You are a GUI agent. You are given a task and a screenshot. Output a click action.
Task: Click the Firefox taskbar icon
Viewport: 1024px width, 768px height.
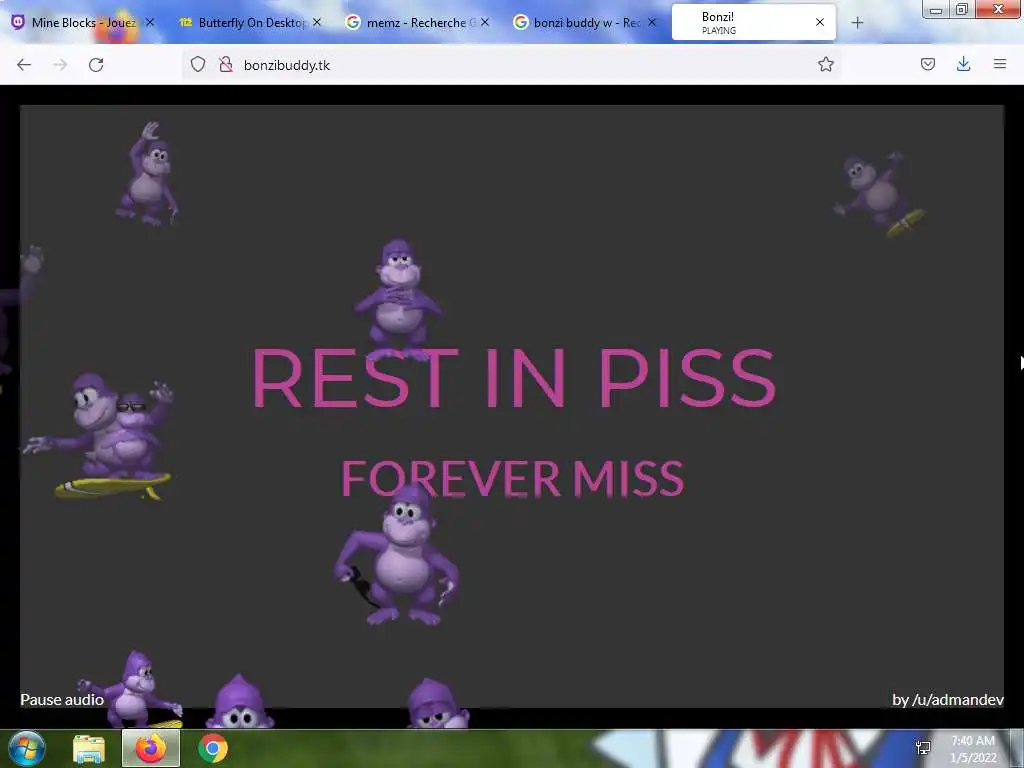[x=151, y=748]
